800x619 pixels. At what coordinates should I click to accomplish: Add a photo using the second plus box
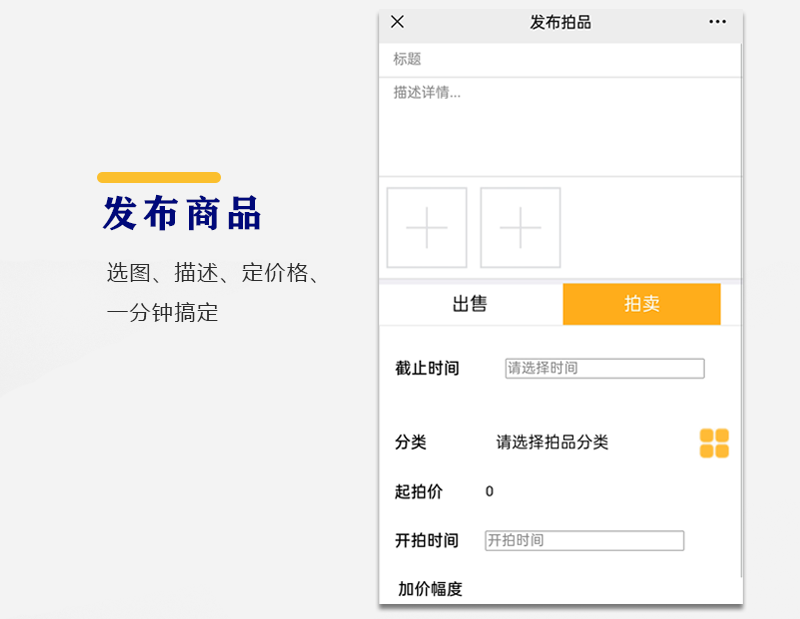point(520,228)
